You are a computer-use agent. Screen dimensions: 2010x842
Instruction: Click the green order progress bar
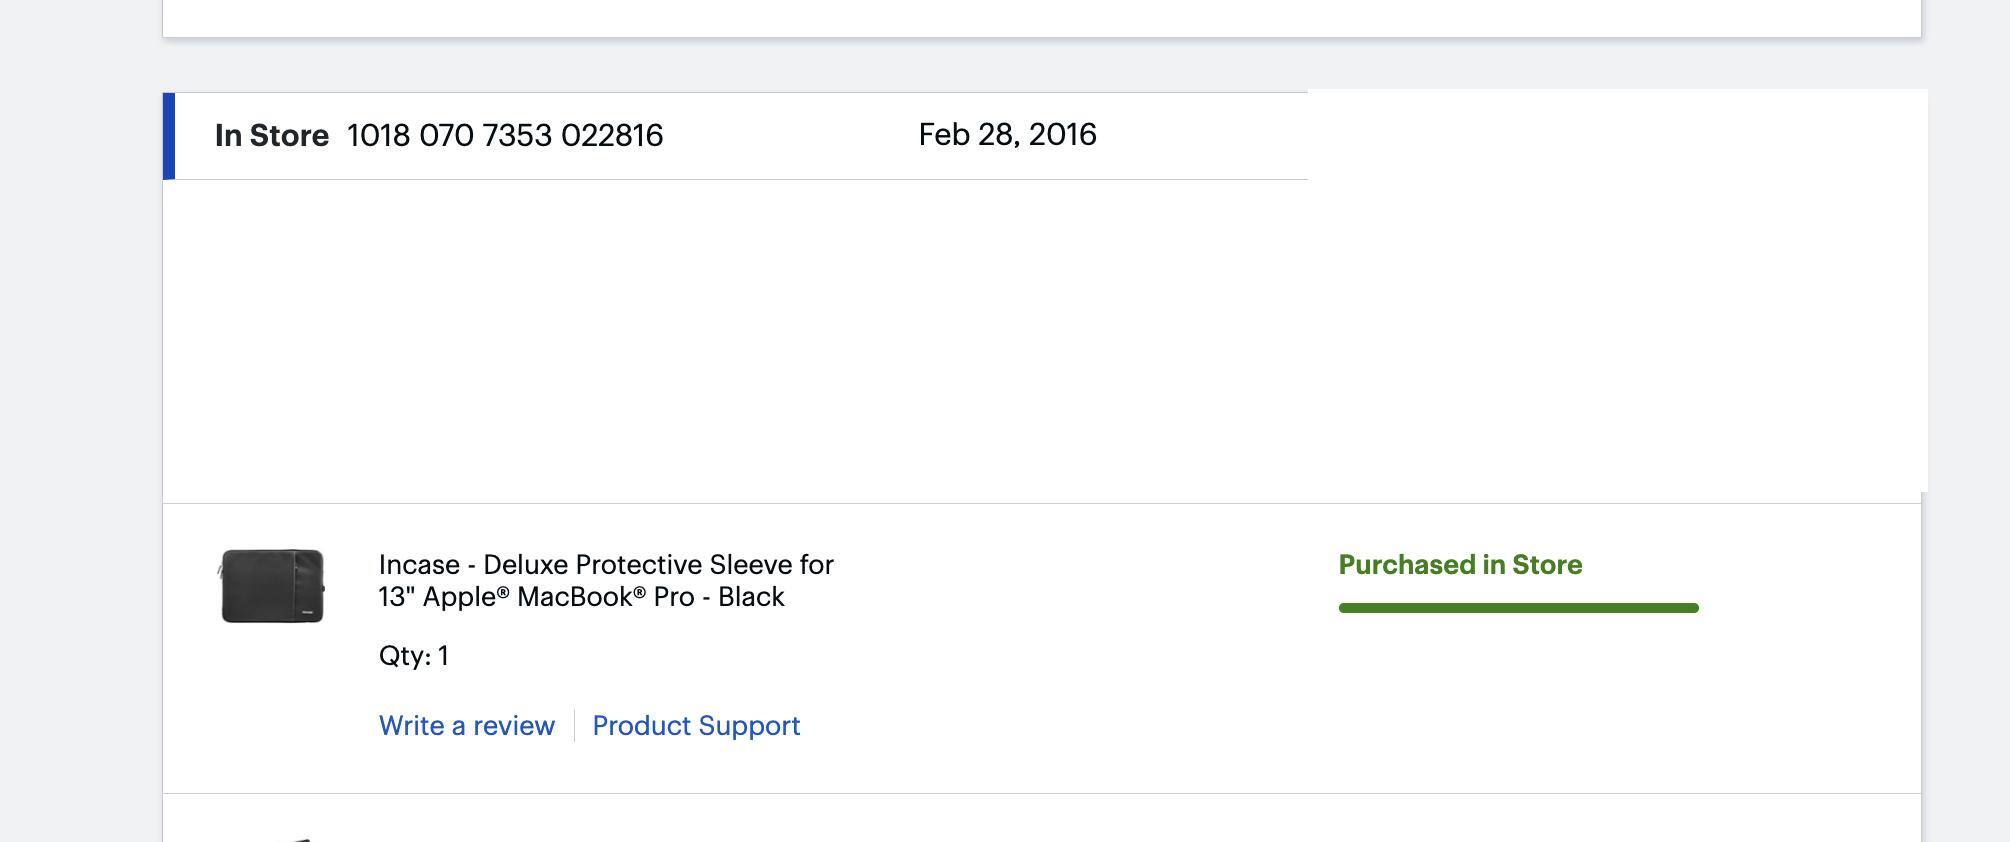1518,608
